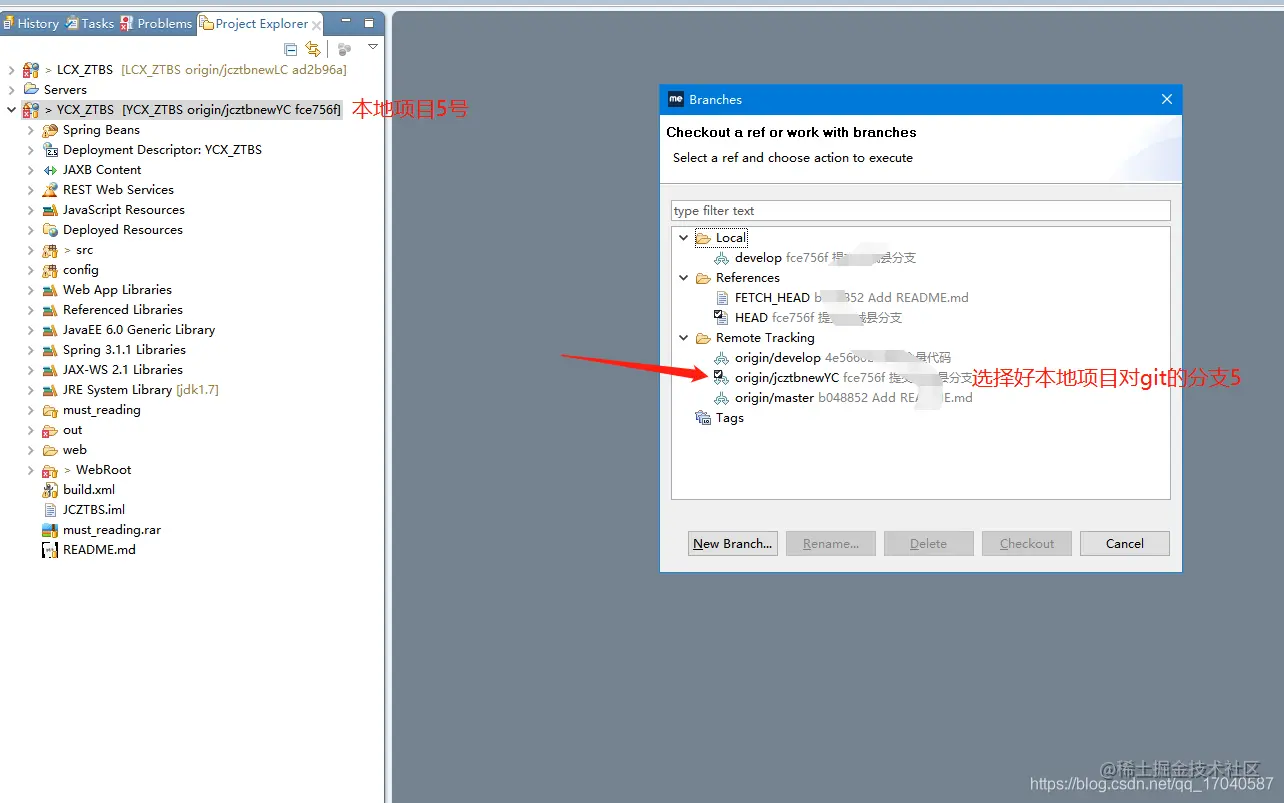This screenshot has height=803, width=1284.
Task: Collapse the Local branches folder
Action: [684, 238]
